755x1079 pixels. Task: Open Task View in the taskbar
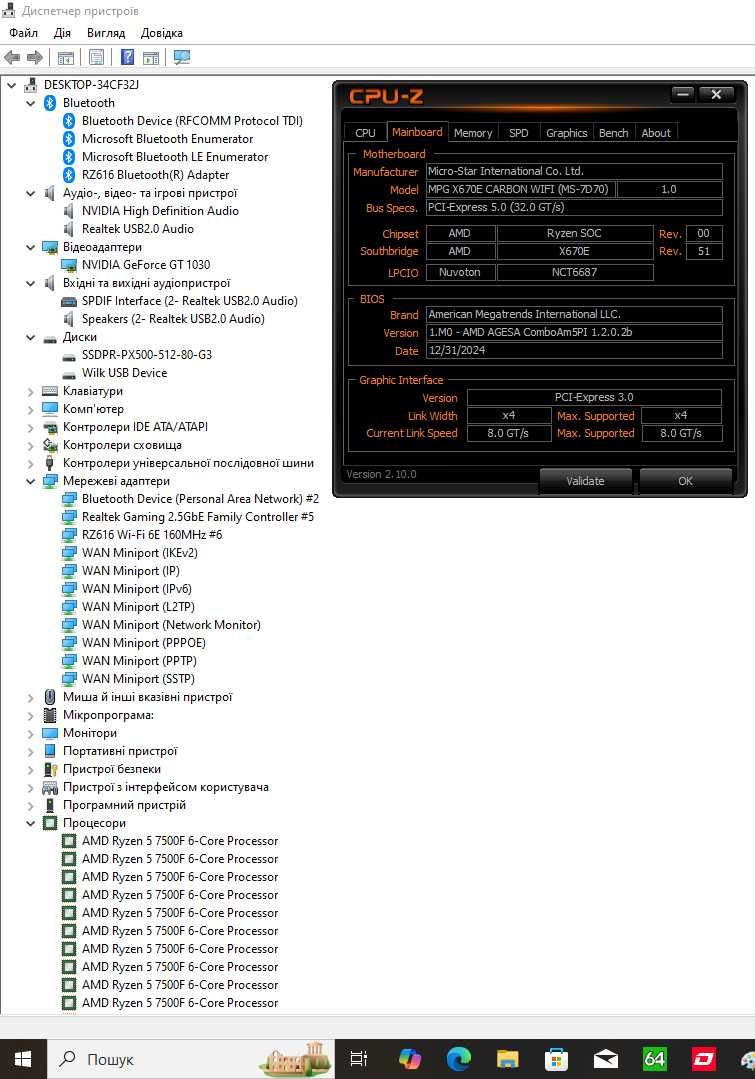(359, 1059)
